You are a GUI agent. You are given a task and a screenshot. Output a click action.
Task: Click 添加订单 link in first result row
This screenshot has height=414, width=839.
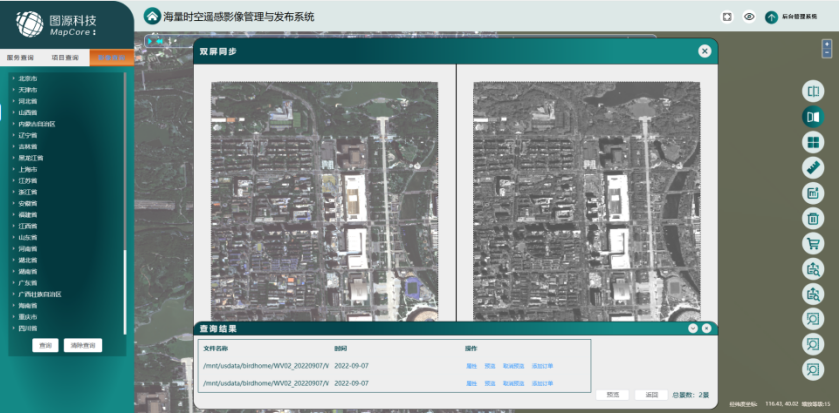[x=543, y=366]
